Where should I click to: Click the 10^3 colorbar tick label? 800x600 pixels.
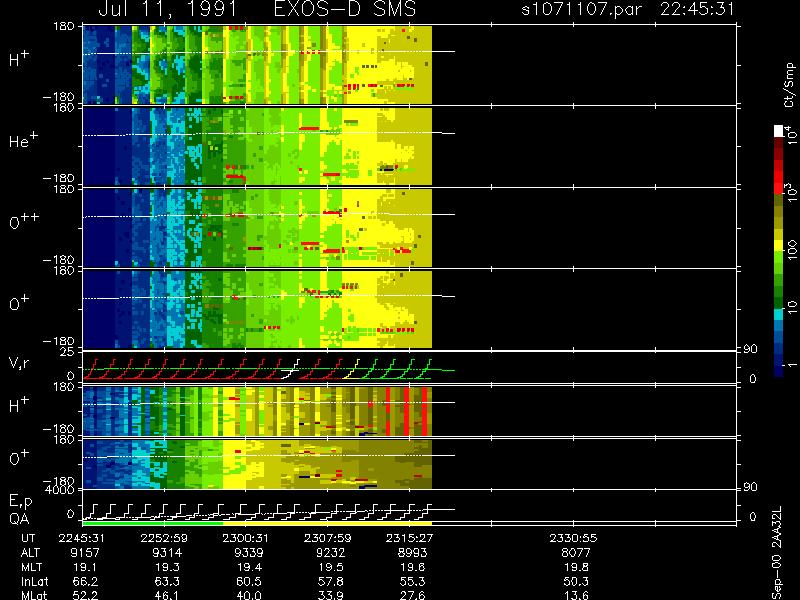point(791,193)
